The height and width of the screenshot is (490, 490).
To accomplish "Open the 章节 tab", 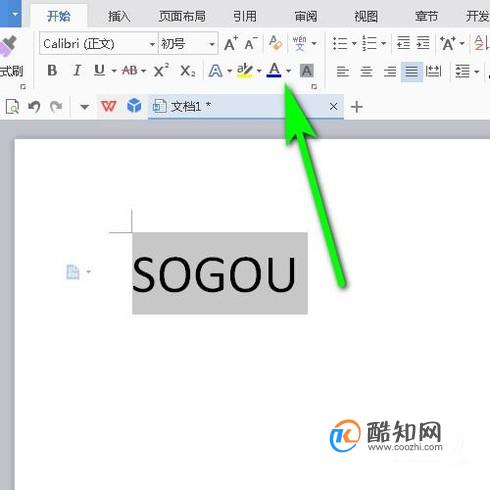I will point(426,16).
